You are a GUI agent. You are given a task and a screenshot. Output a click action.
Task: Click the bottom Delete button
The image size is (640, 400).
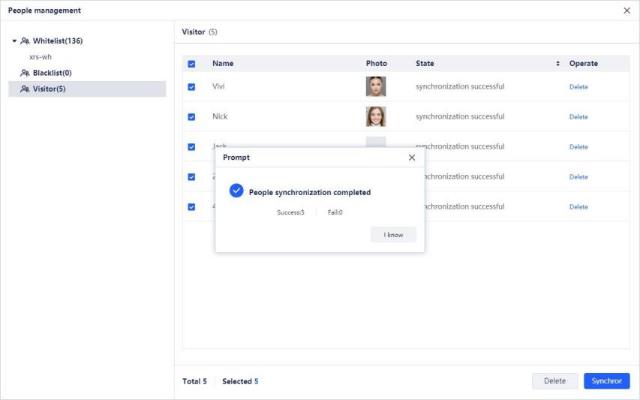click(x=554, y=381)
